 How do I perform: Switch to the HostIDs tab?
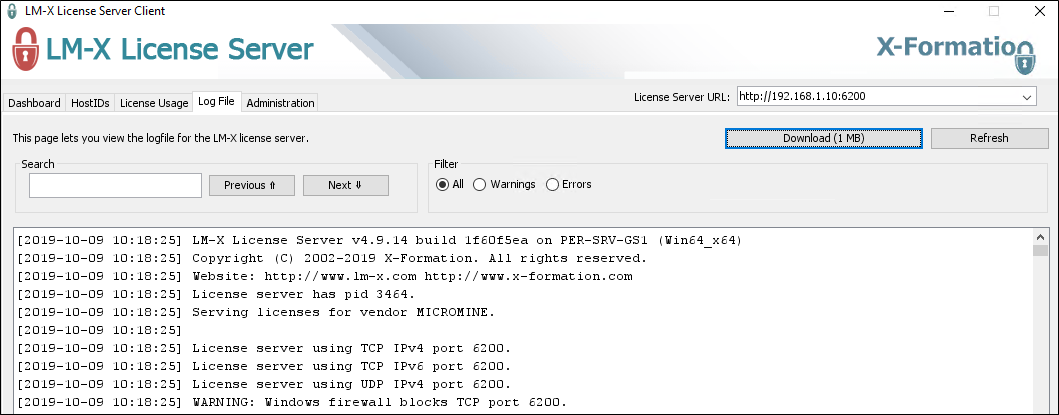90,103
